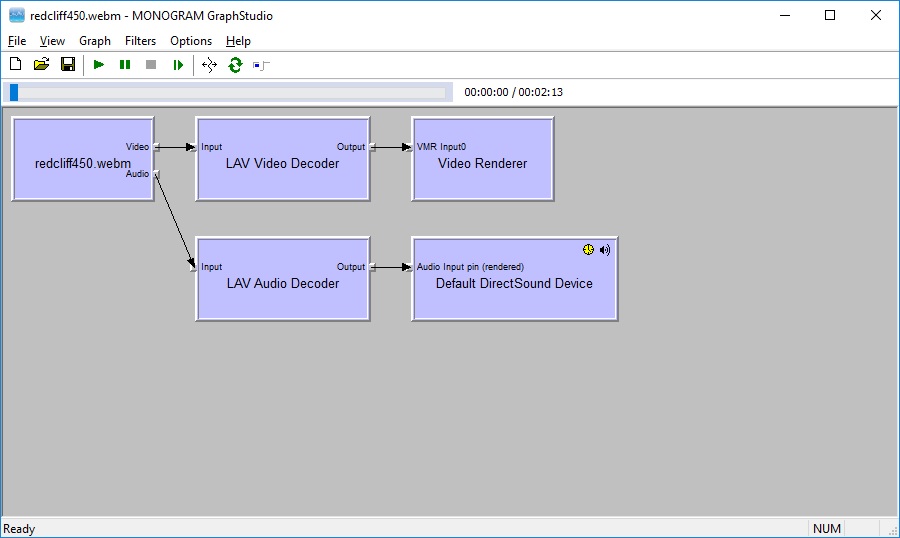Stop playback with the gray Stop button
The image size is (900, 538).
(151, 65)
